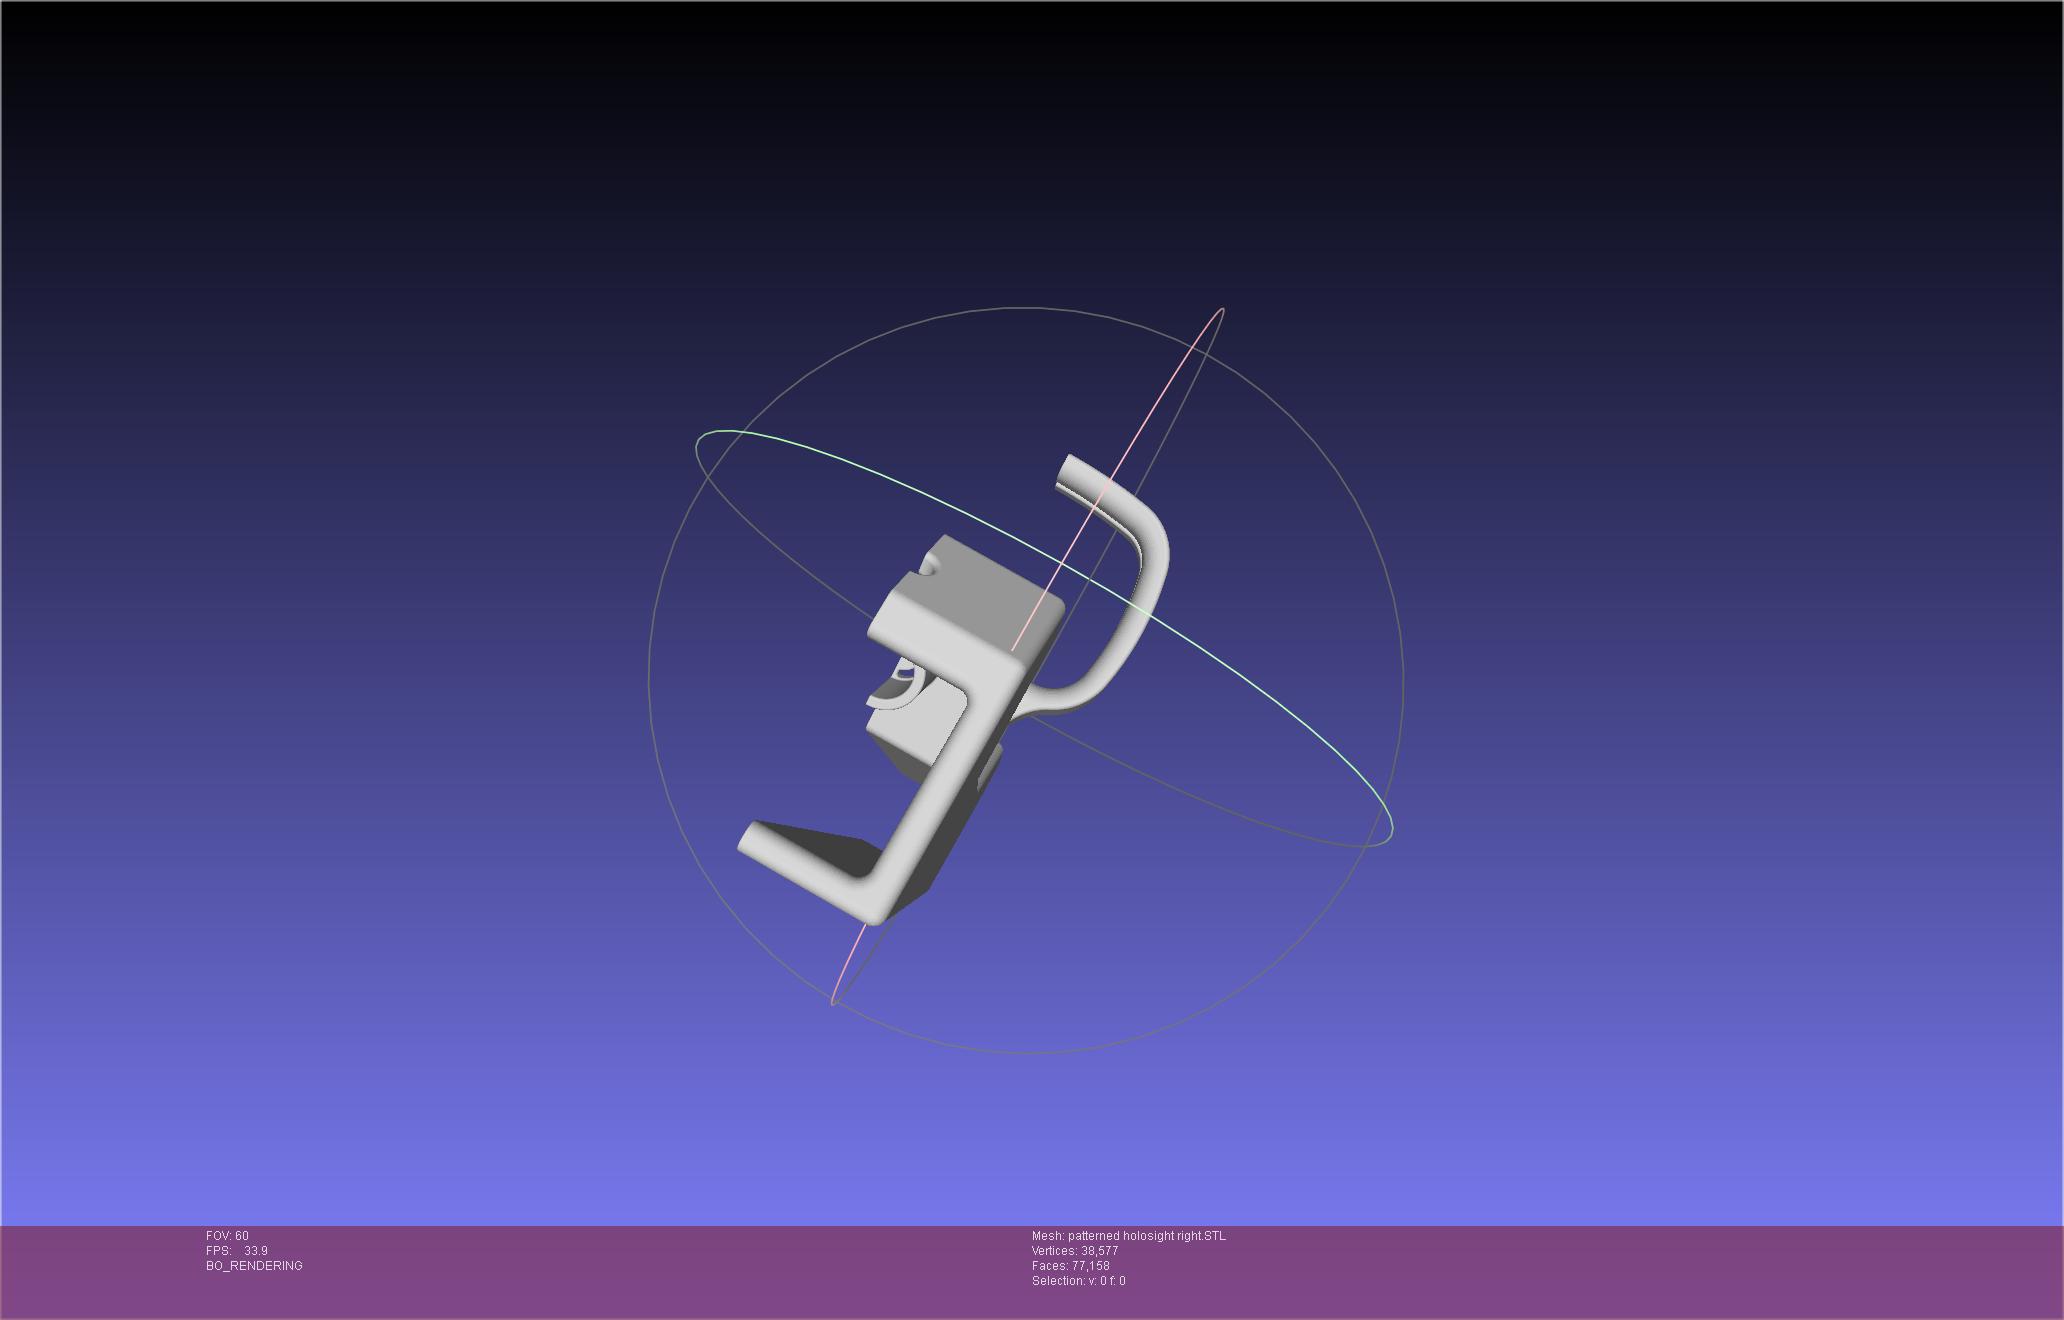Click the notch on top of block
The image size is (2064, 1320).
tap(930, 566)
